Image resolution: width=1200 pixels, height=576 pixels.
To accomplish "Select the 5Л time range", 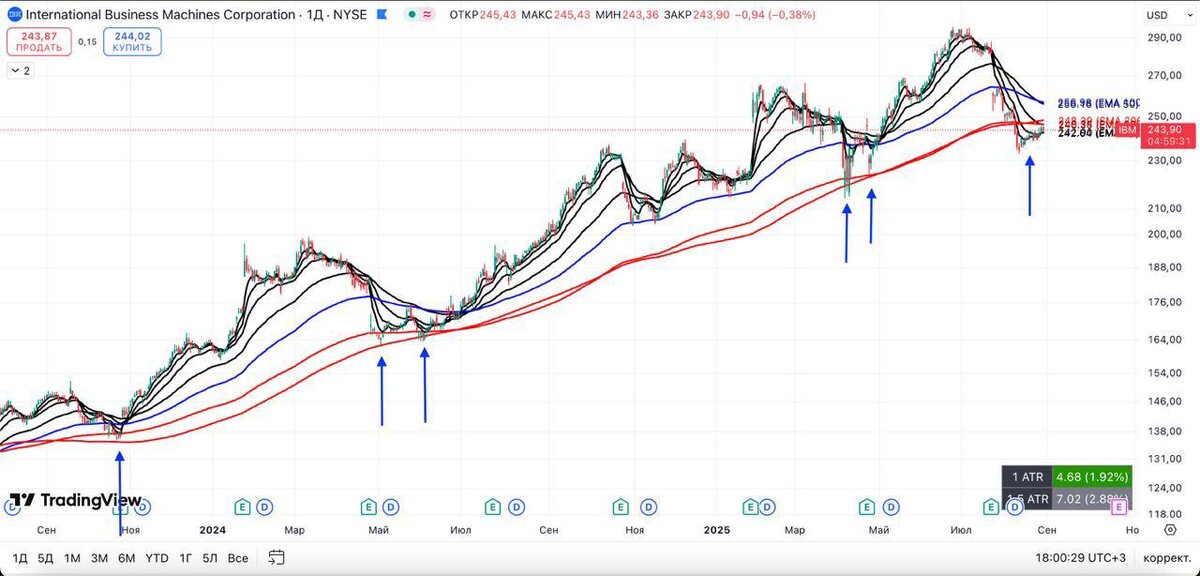I will 210,558.
